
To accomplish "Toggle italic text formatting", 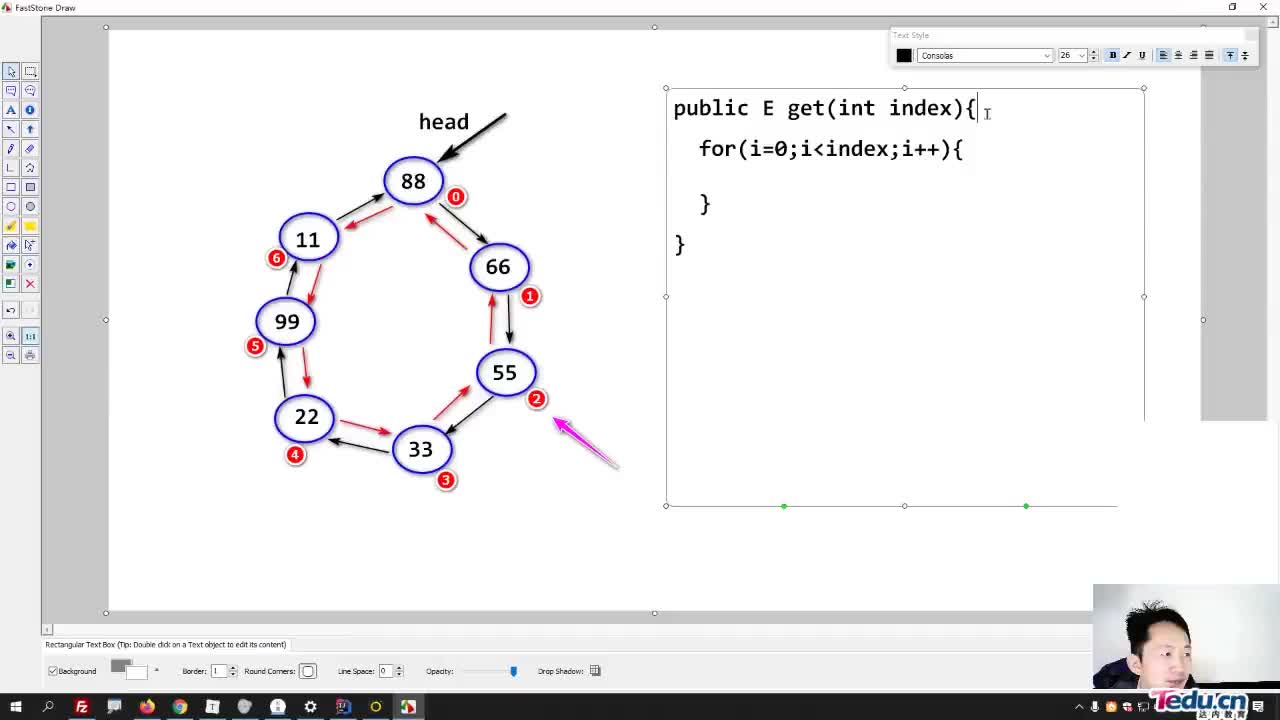I will click(x=1127, y=55).
